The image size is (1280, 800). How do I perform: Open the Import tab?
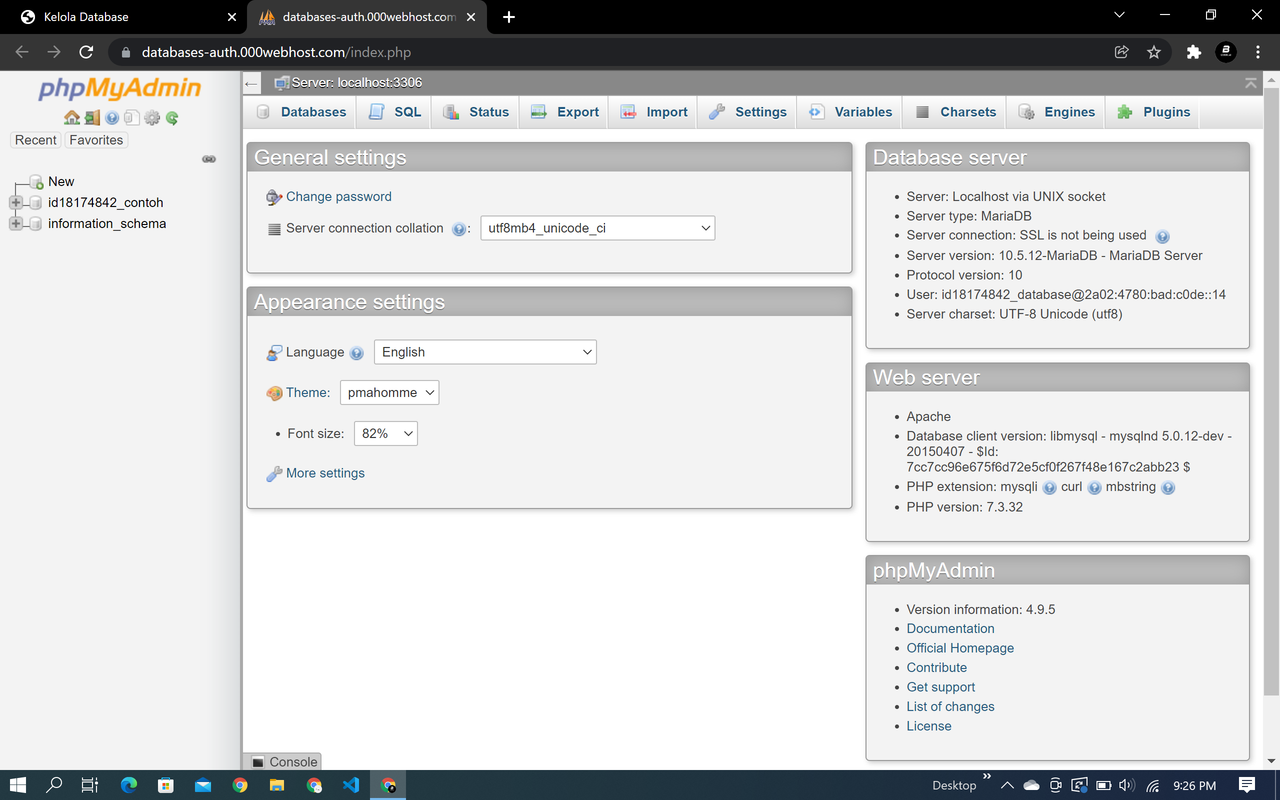(654, 112)
